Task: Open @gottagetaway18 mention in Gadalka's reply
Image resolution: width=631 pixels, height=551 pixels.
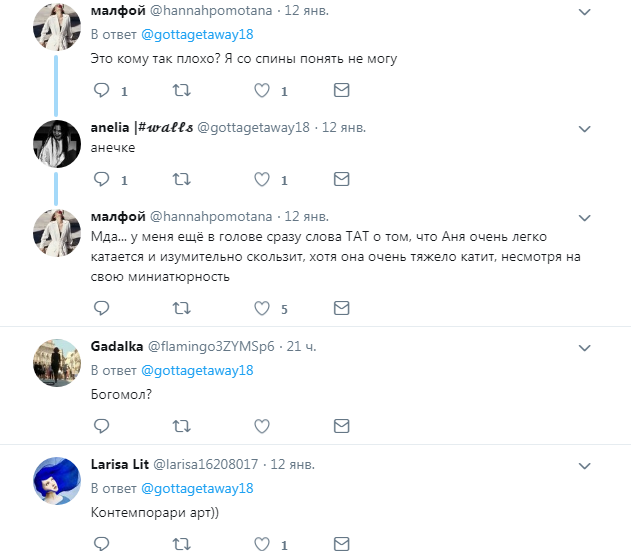Action: tap(197, 370)
